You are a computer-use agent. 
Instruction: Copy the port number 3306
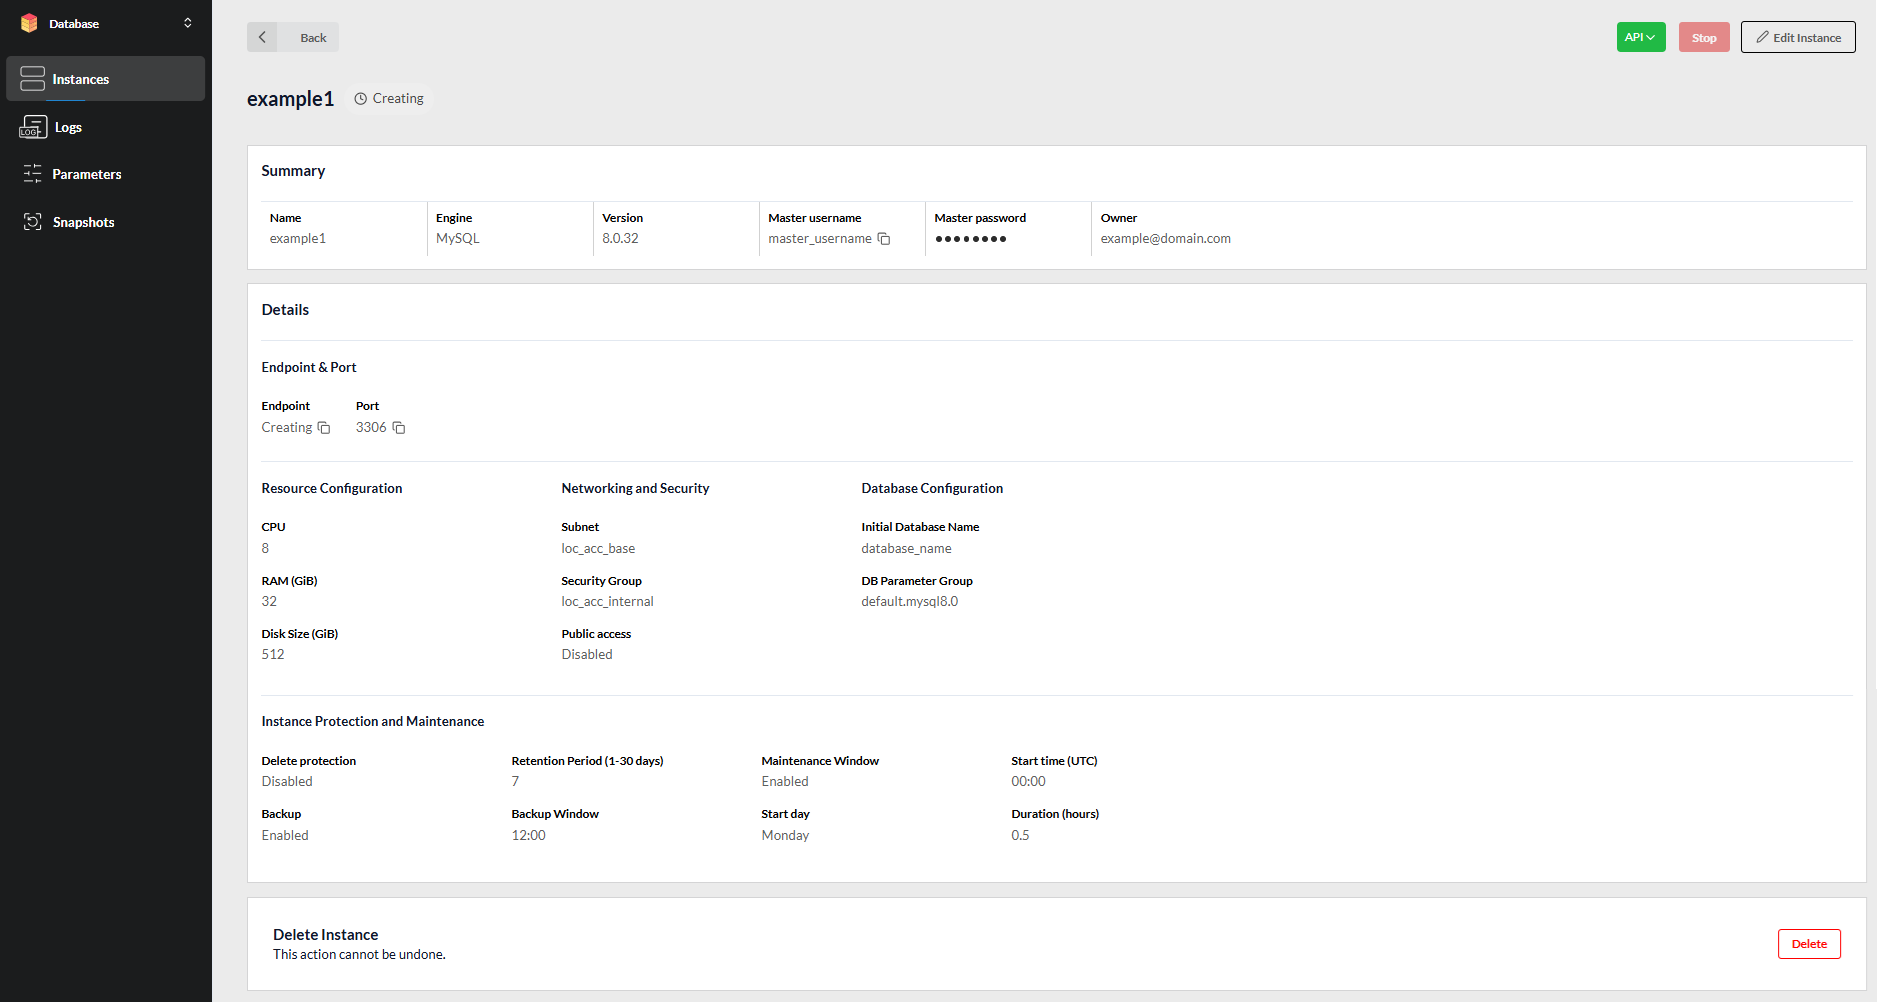(399, 428)
